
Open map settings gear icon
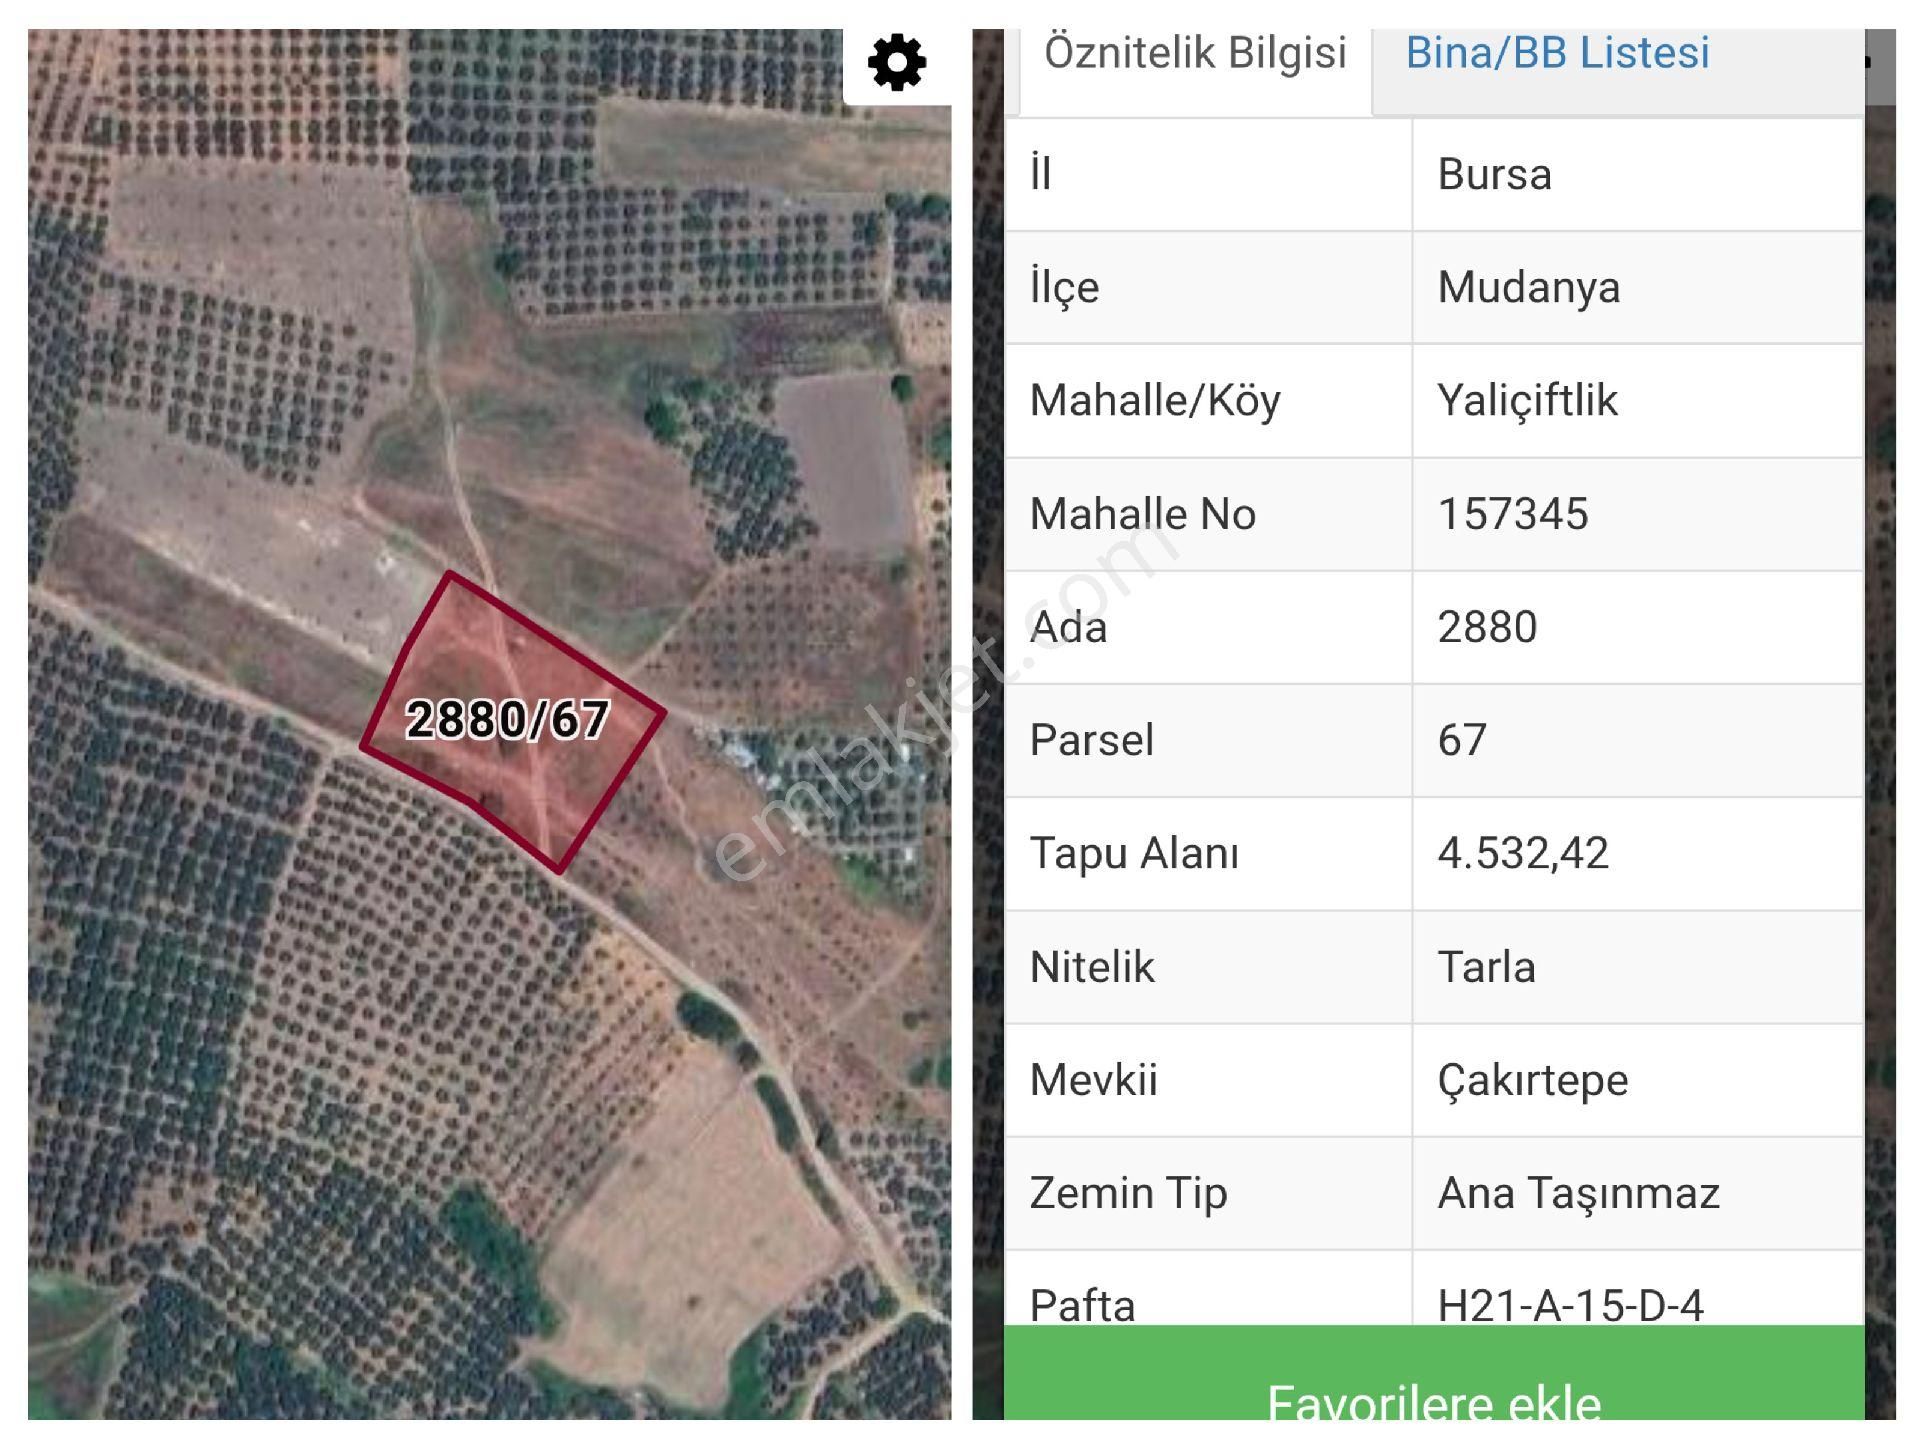[896, 63]
